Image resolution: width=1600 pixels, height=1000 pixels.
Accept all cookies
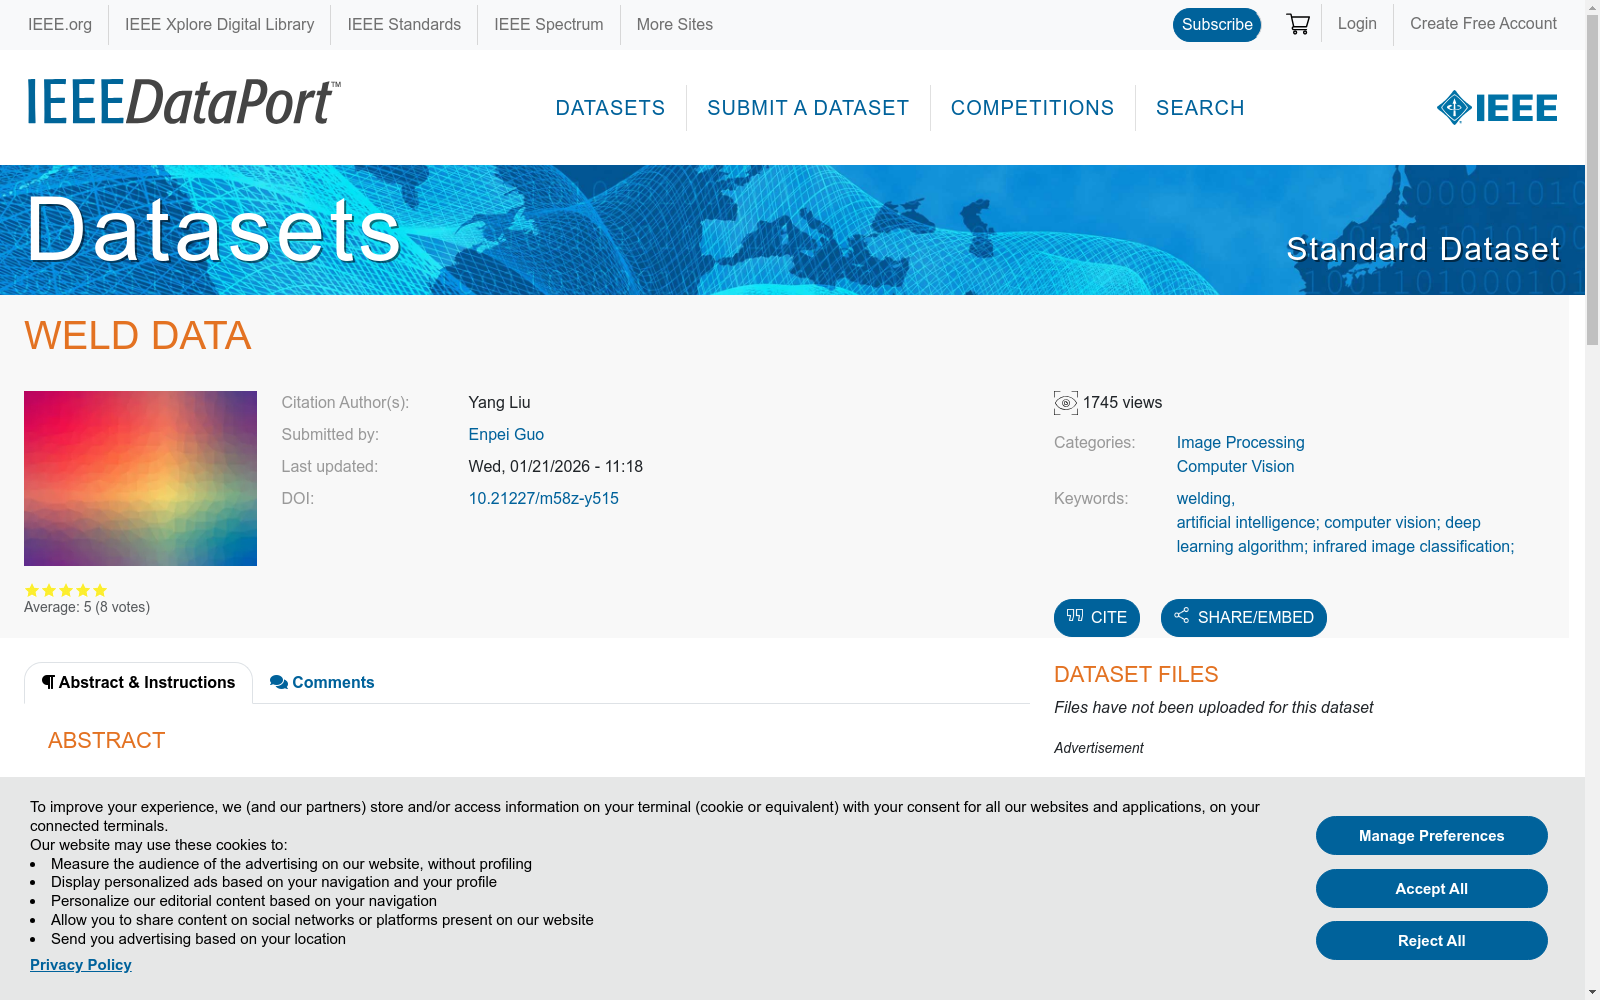click(x=1431, y=889)
